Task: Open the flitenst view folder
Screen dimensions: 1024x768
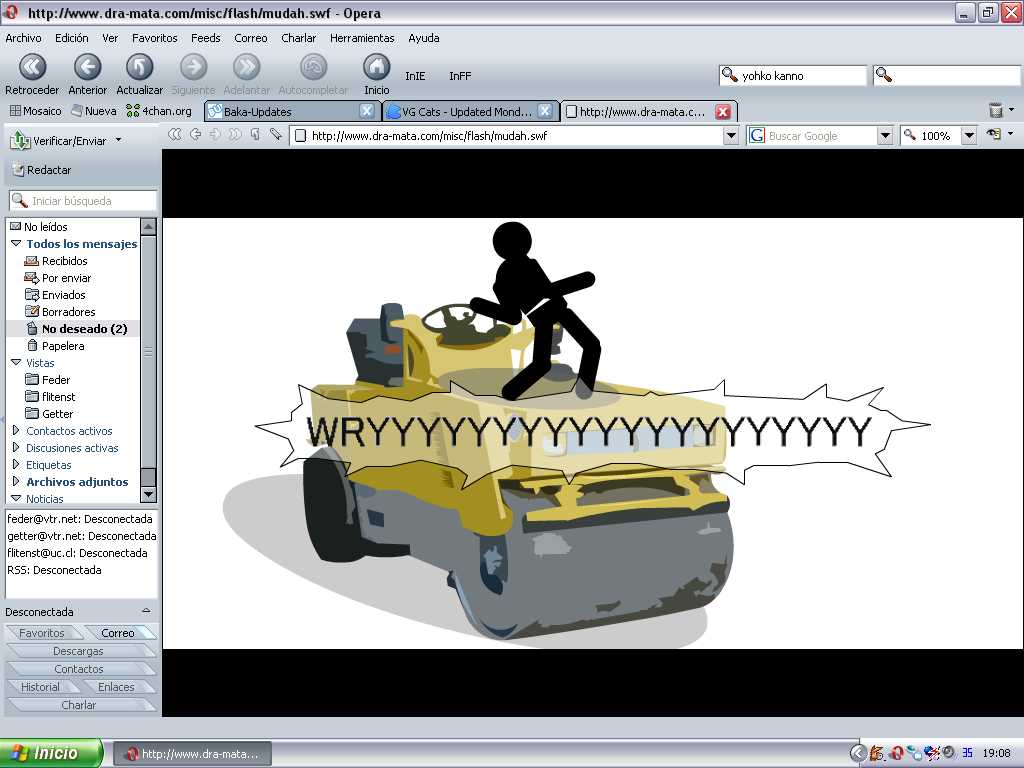Action: click(x=50, y=396)
